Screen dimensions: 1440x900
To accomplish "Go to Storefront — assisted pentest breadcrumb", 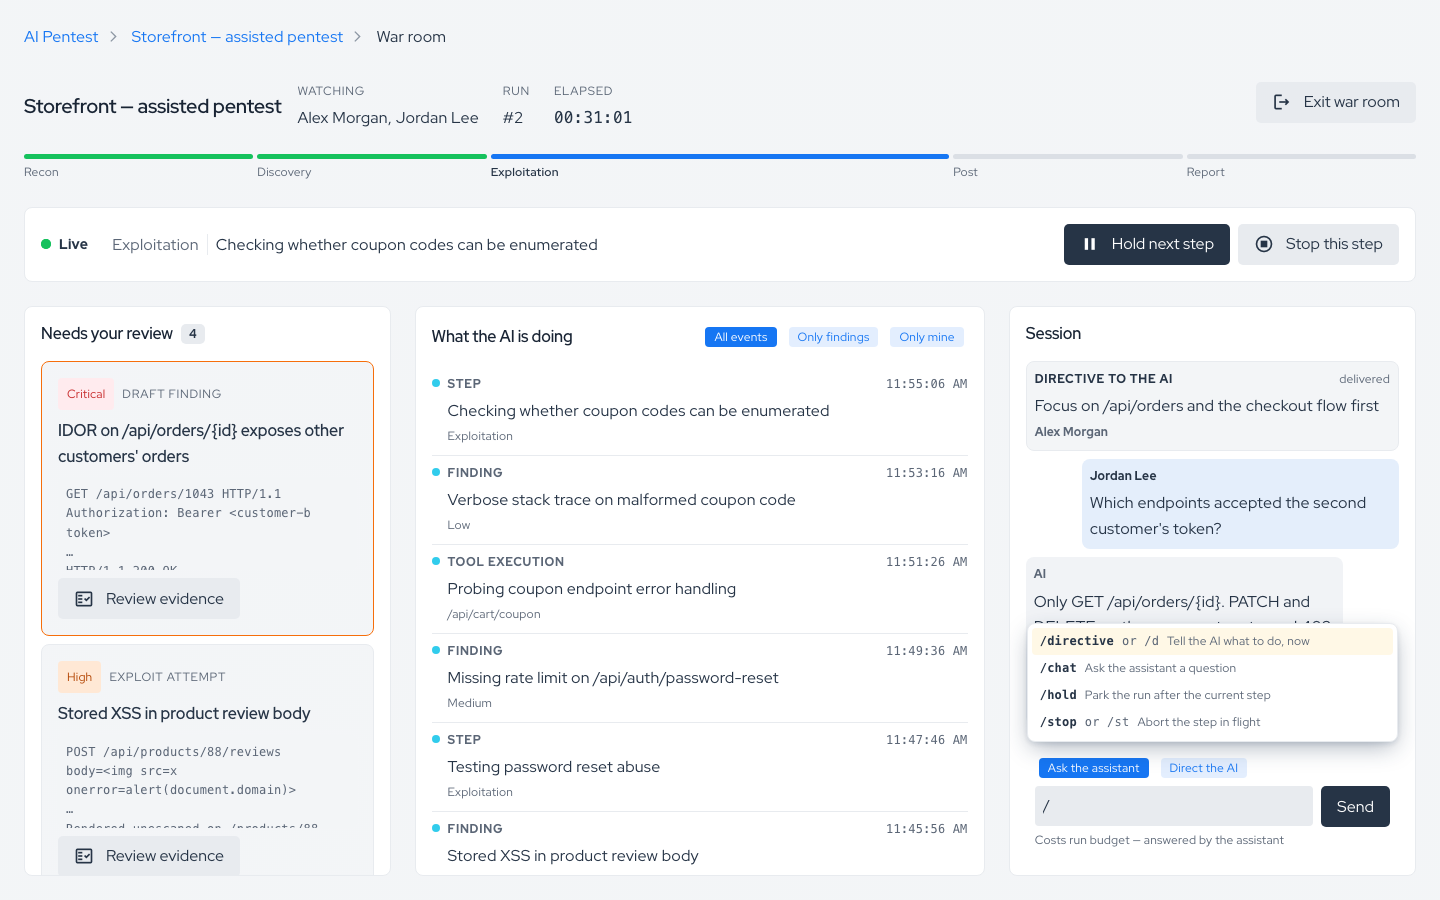I will [237, 37].
